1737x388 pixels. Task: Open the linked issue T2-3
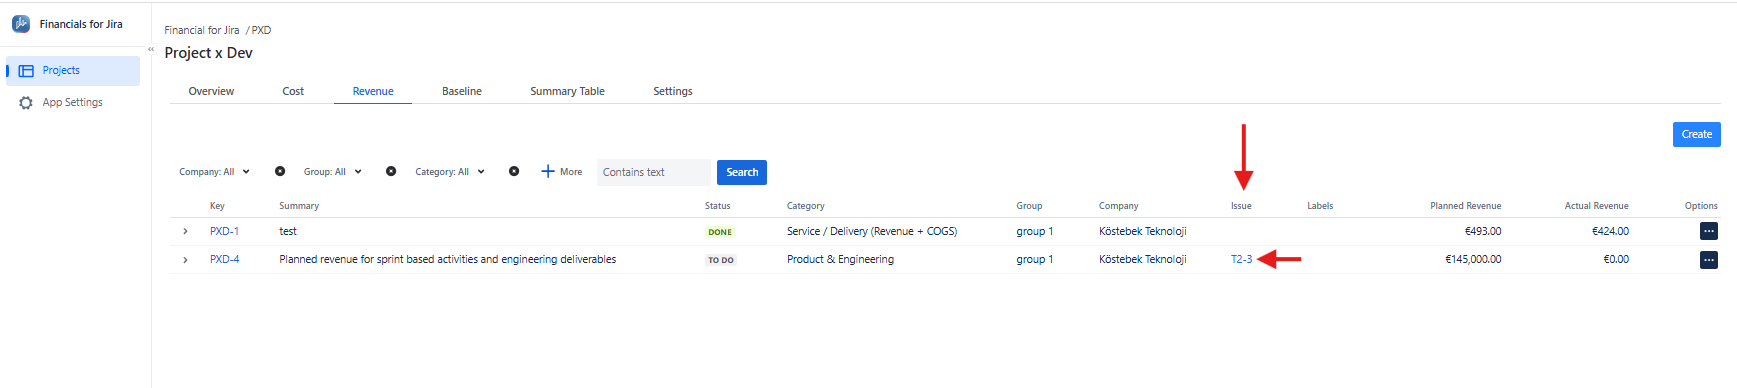(x=1241, y=259)
